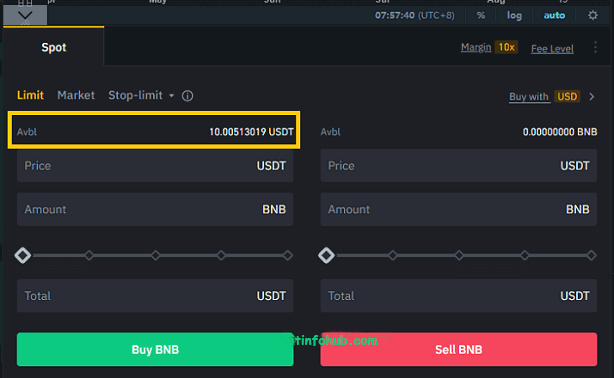Viewport: 614px width, 378px height.
Task: Open Margin 10x trading link
Action: click(489, 47)
